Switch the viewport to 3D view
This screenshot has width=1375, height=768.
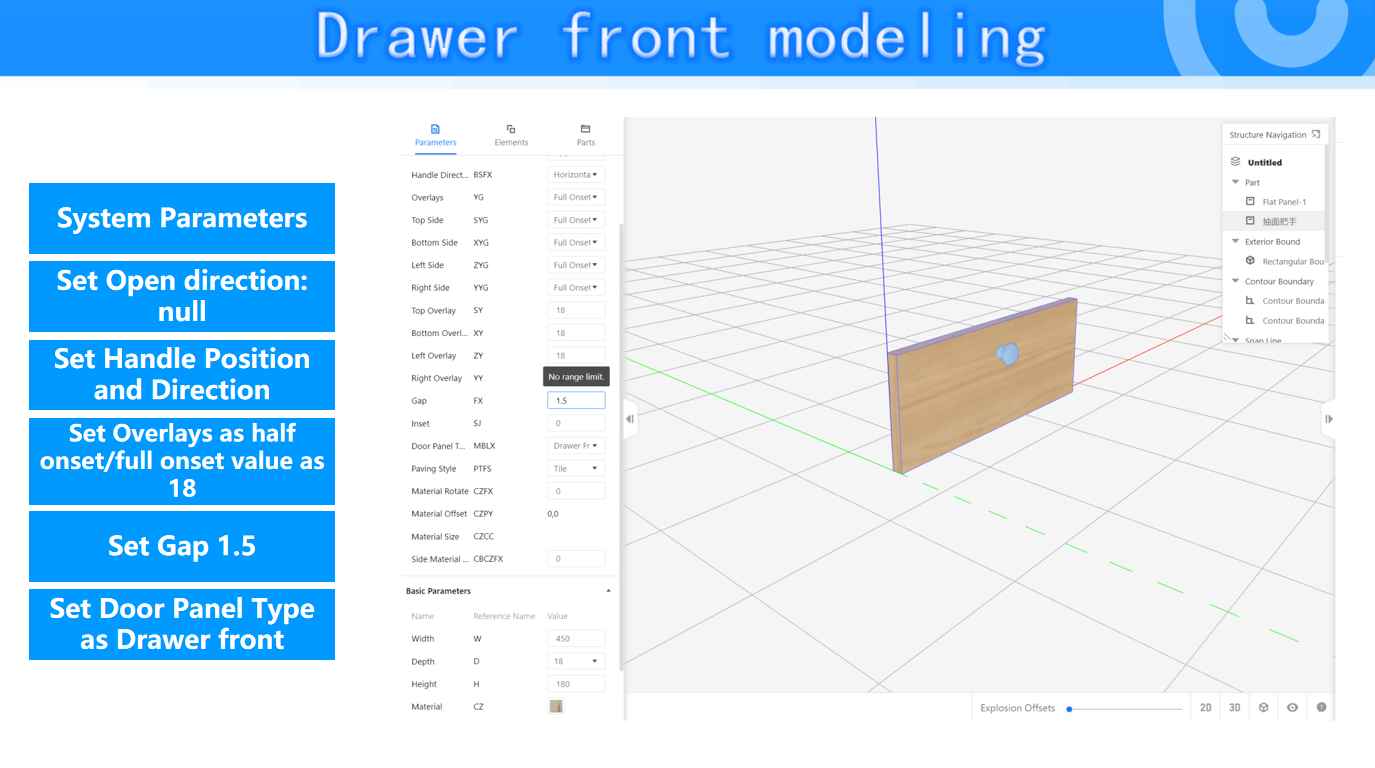click(x=1235, y=708)
